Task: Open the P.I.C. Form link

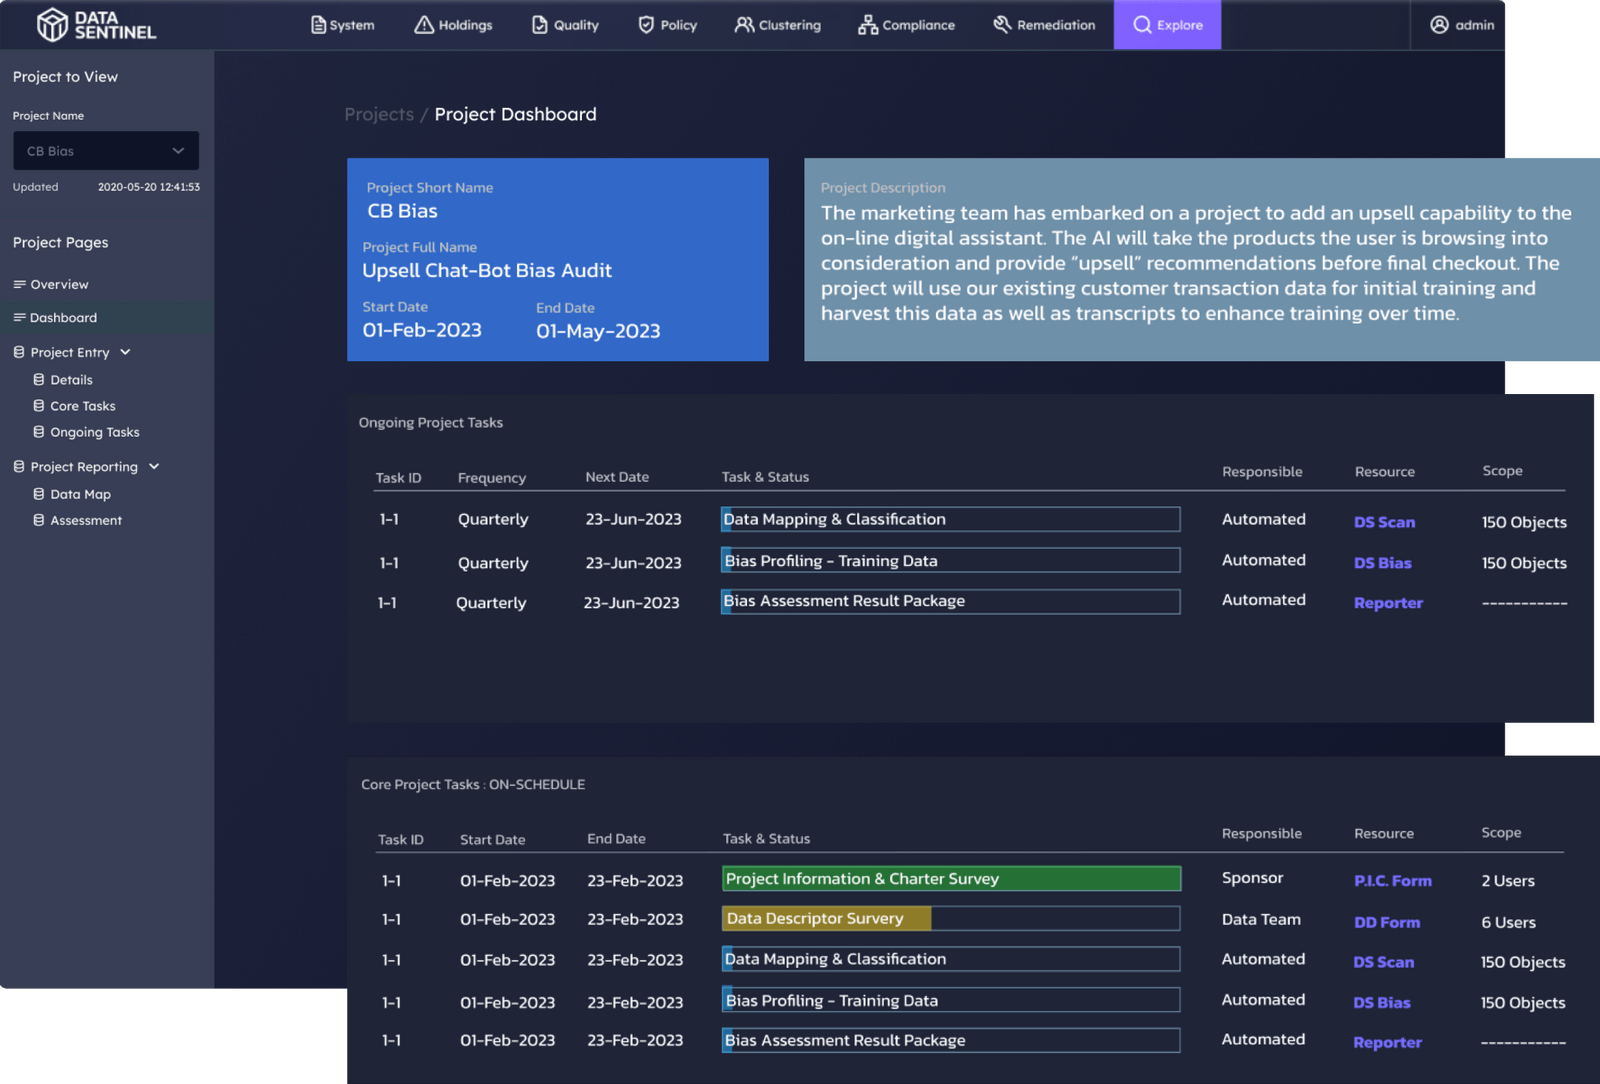Action: pos(1392,881)
